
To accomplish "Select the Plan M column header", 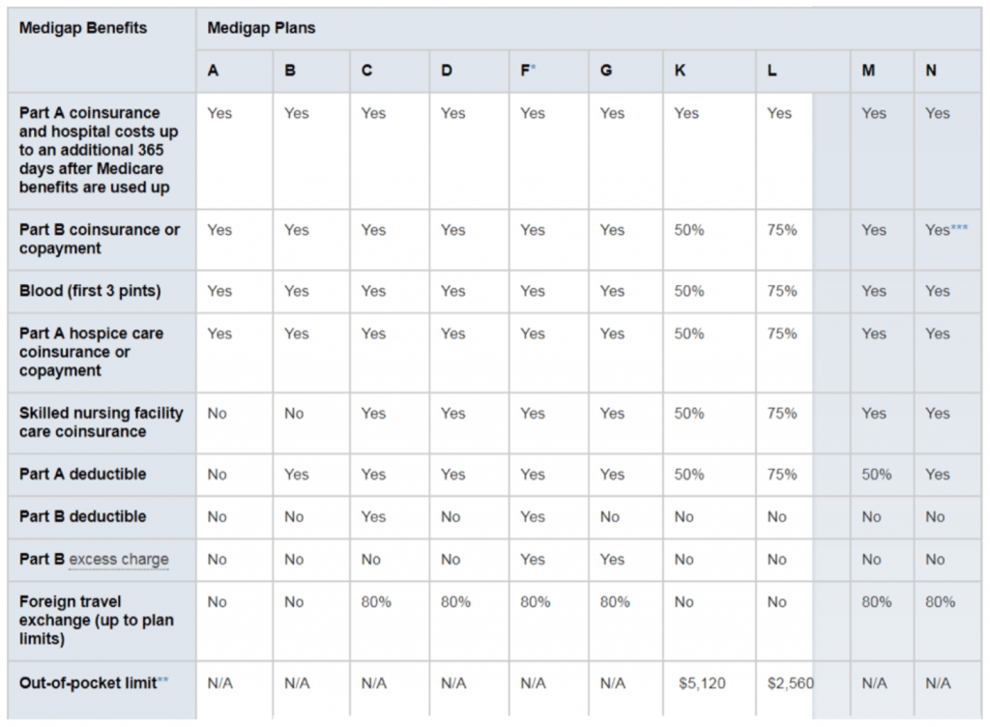I will tap(870, 71).
